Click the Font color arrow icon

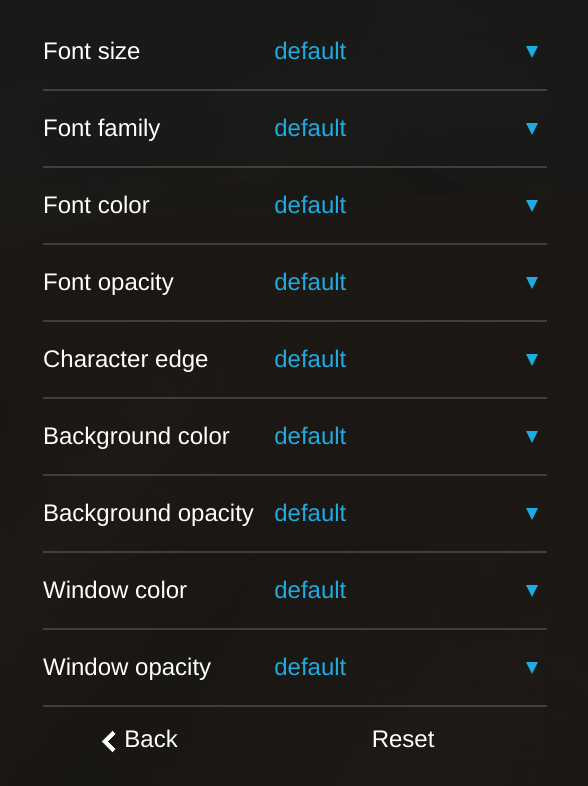point(532,205)
